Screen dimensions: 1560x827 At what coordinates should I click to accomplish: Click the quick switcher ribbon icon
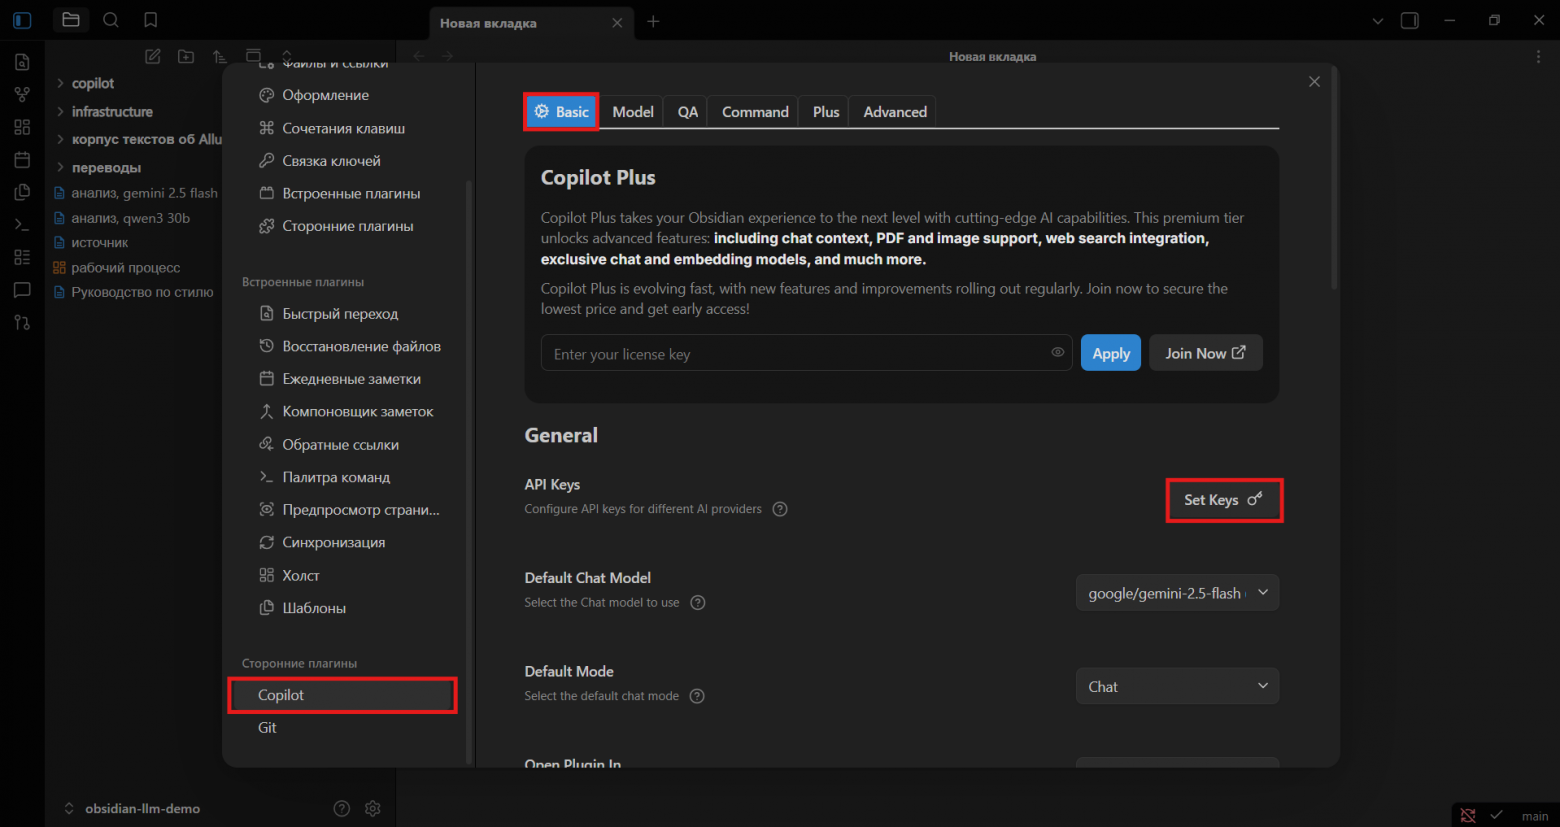[x=22, y=62]
